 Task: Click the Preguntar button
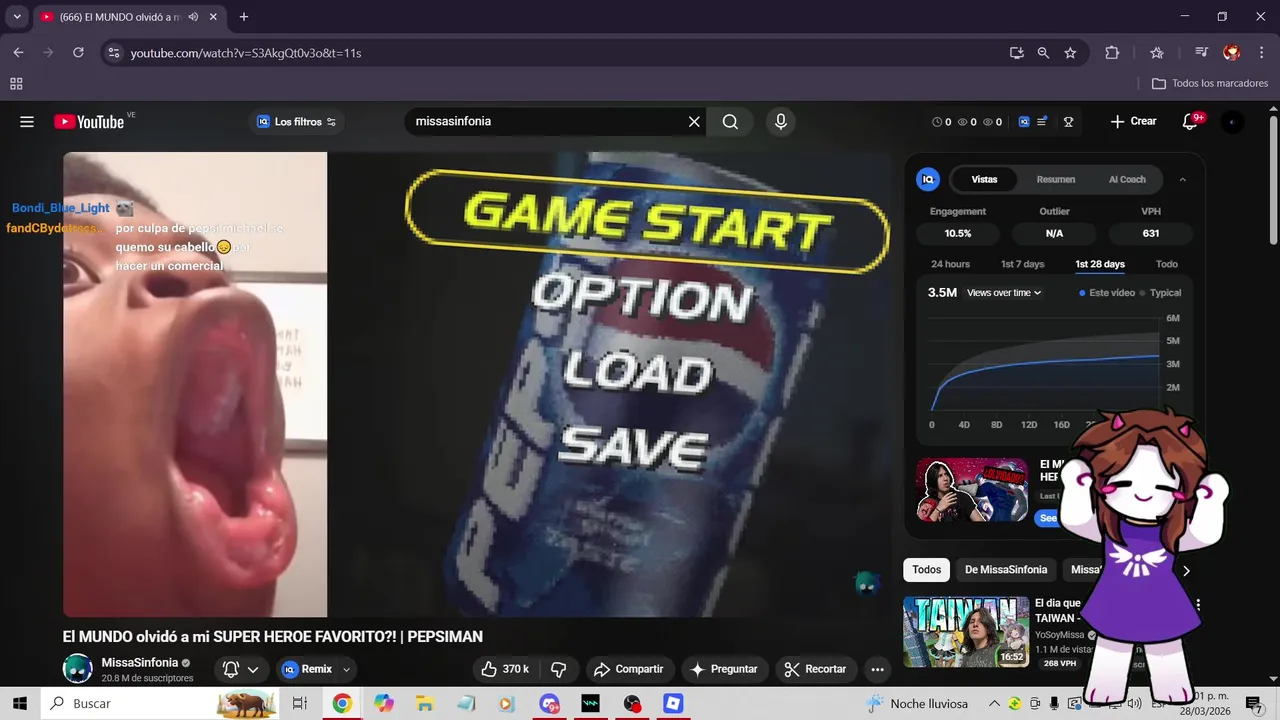coord(724,669)
